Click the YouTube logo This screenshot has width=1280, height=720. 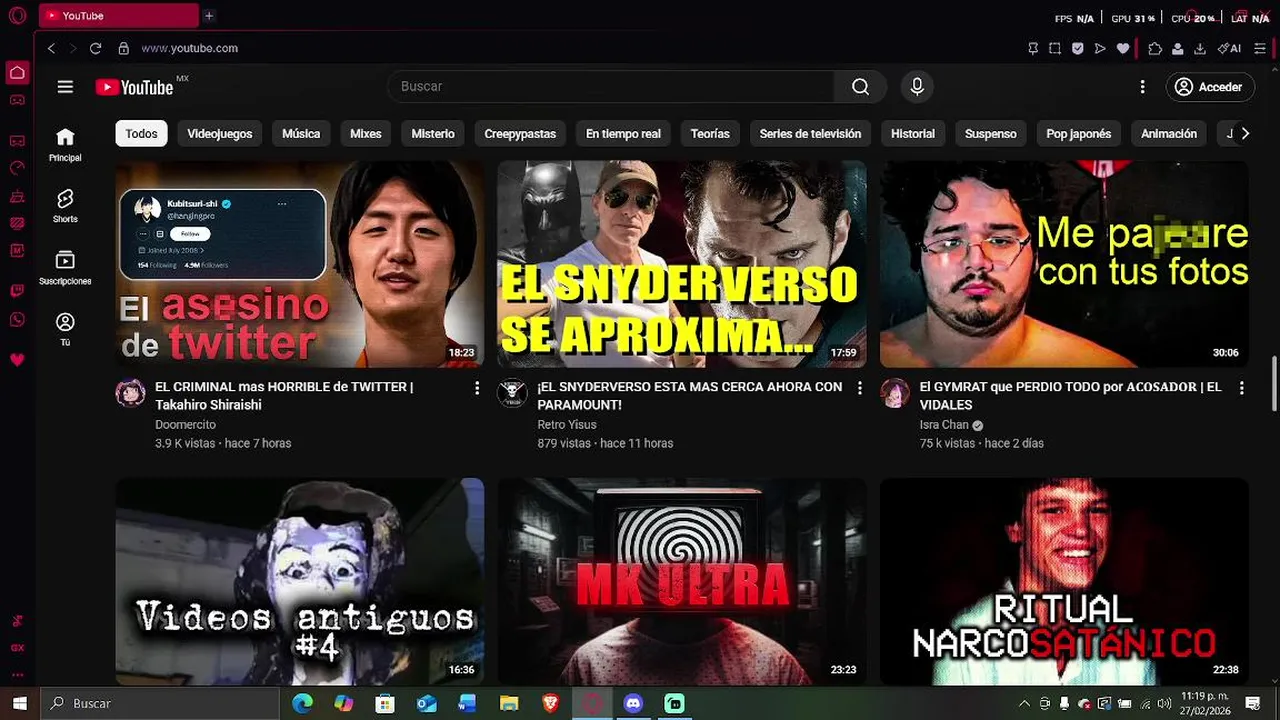tap(135, 87)
